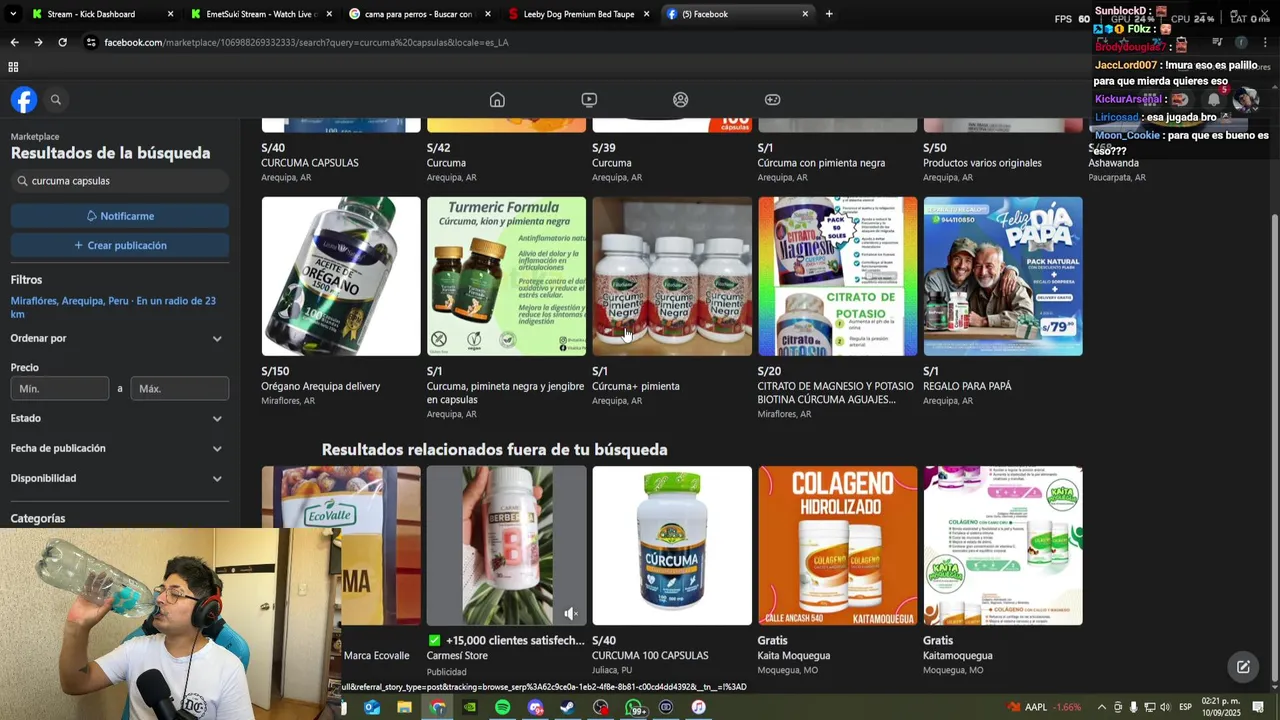This screenshot has height=720, width=1280.
Task: Switch to Leeby Dog Premium Bed tab
Action: coord(577,14)
